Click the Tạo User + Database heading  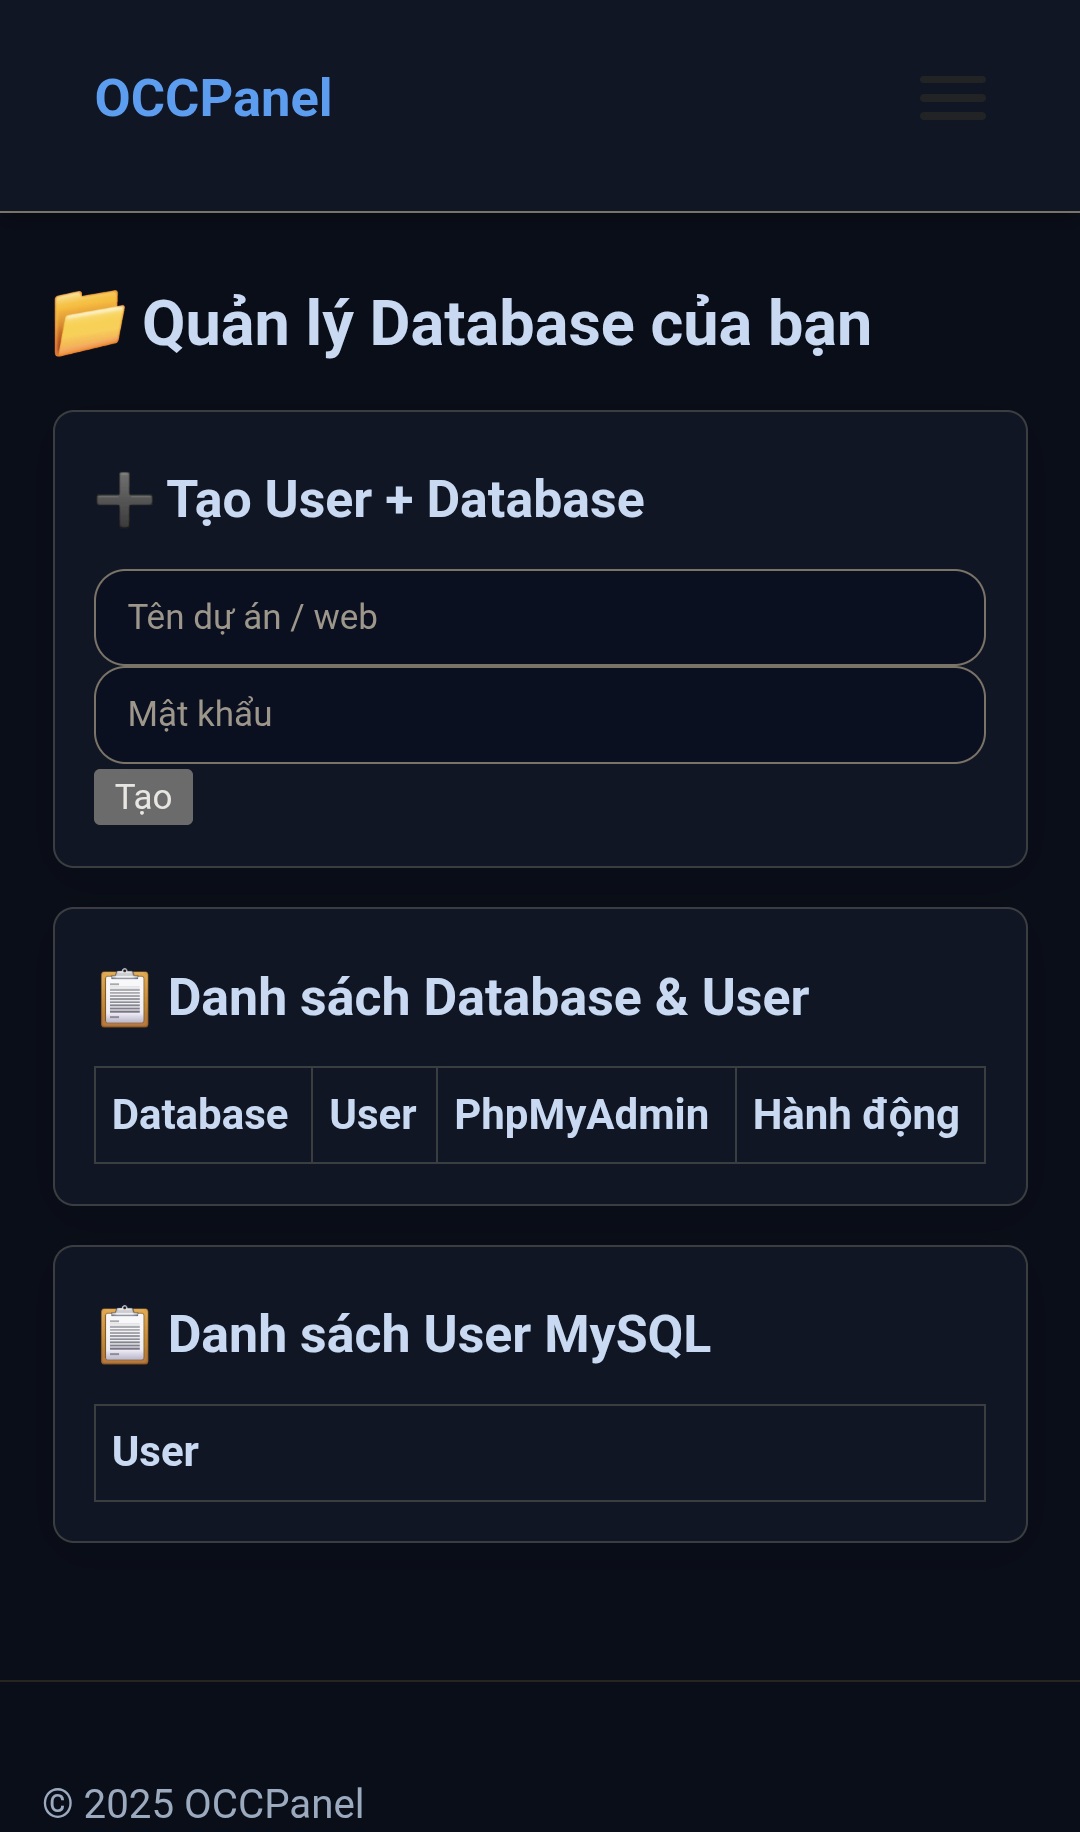point(405,499)
